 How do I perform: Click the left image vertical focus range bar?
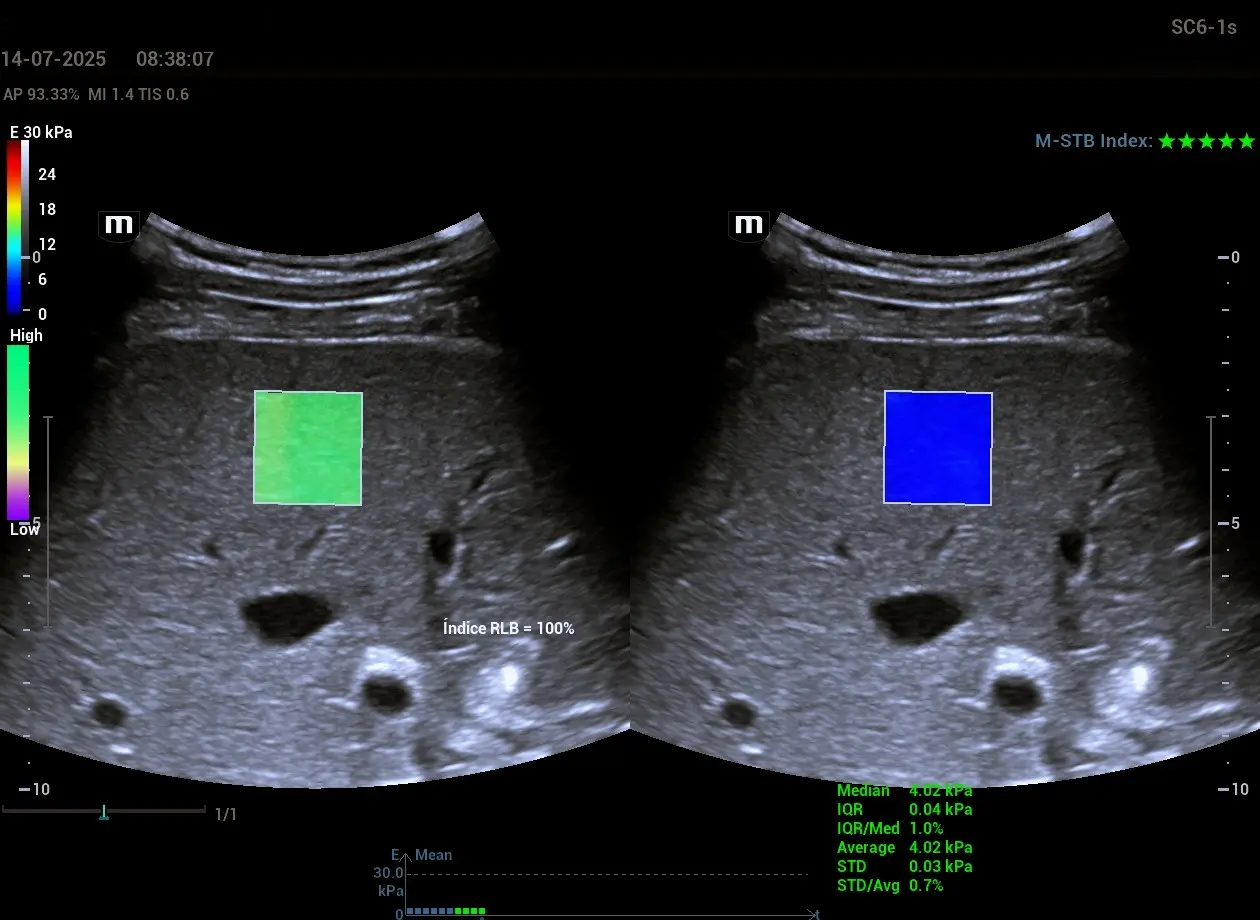point(47,522)
